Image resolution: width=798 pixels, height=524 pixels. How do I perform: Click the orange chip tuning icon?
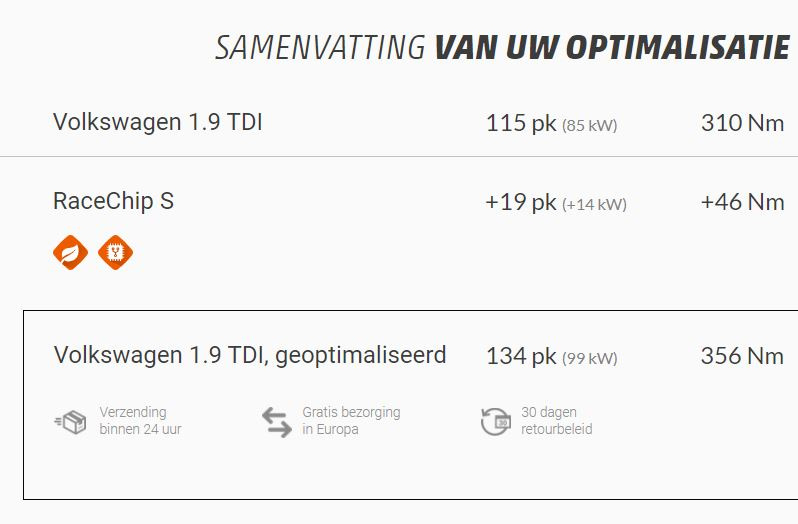[116, 252]
